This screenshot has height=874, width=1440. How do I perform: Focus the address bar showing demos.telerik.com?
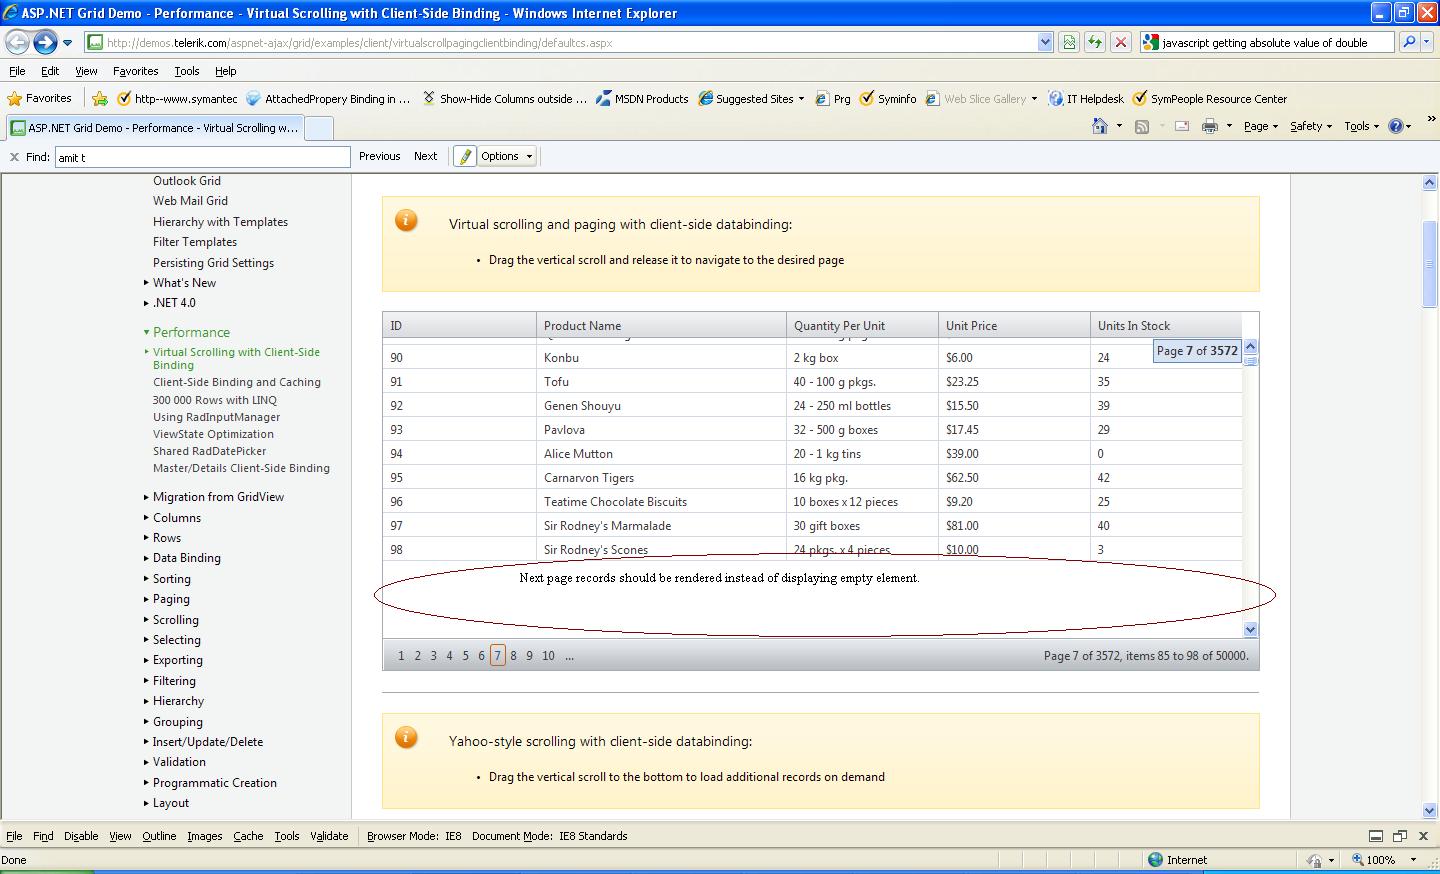(562, 42)
